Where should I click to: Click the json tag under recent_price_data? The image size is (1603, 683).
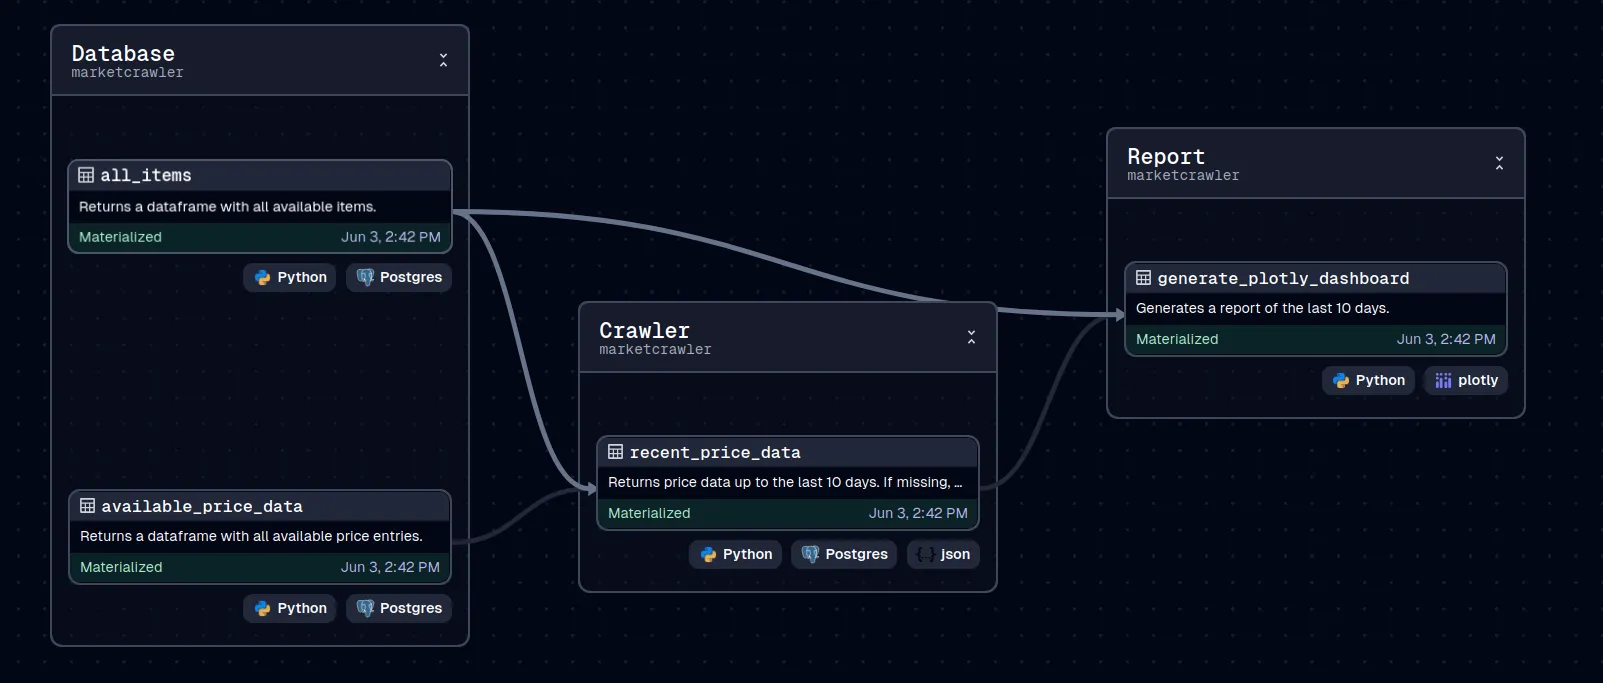pyautogui.click(x=943, y=554)
